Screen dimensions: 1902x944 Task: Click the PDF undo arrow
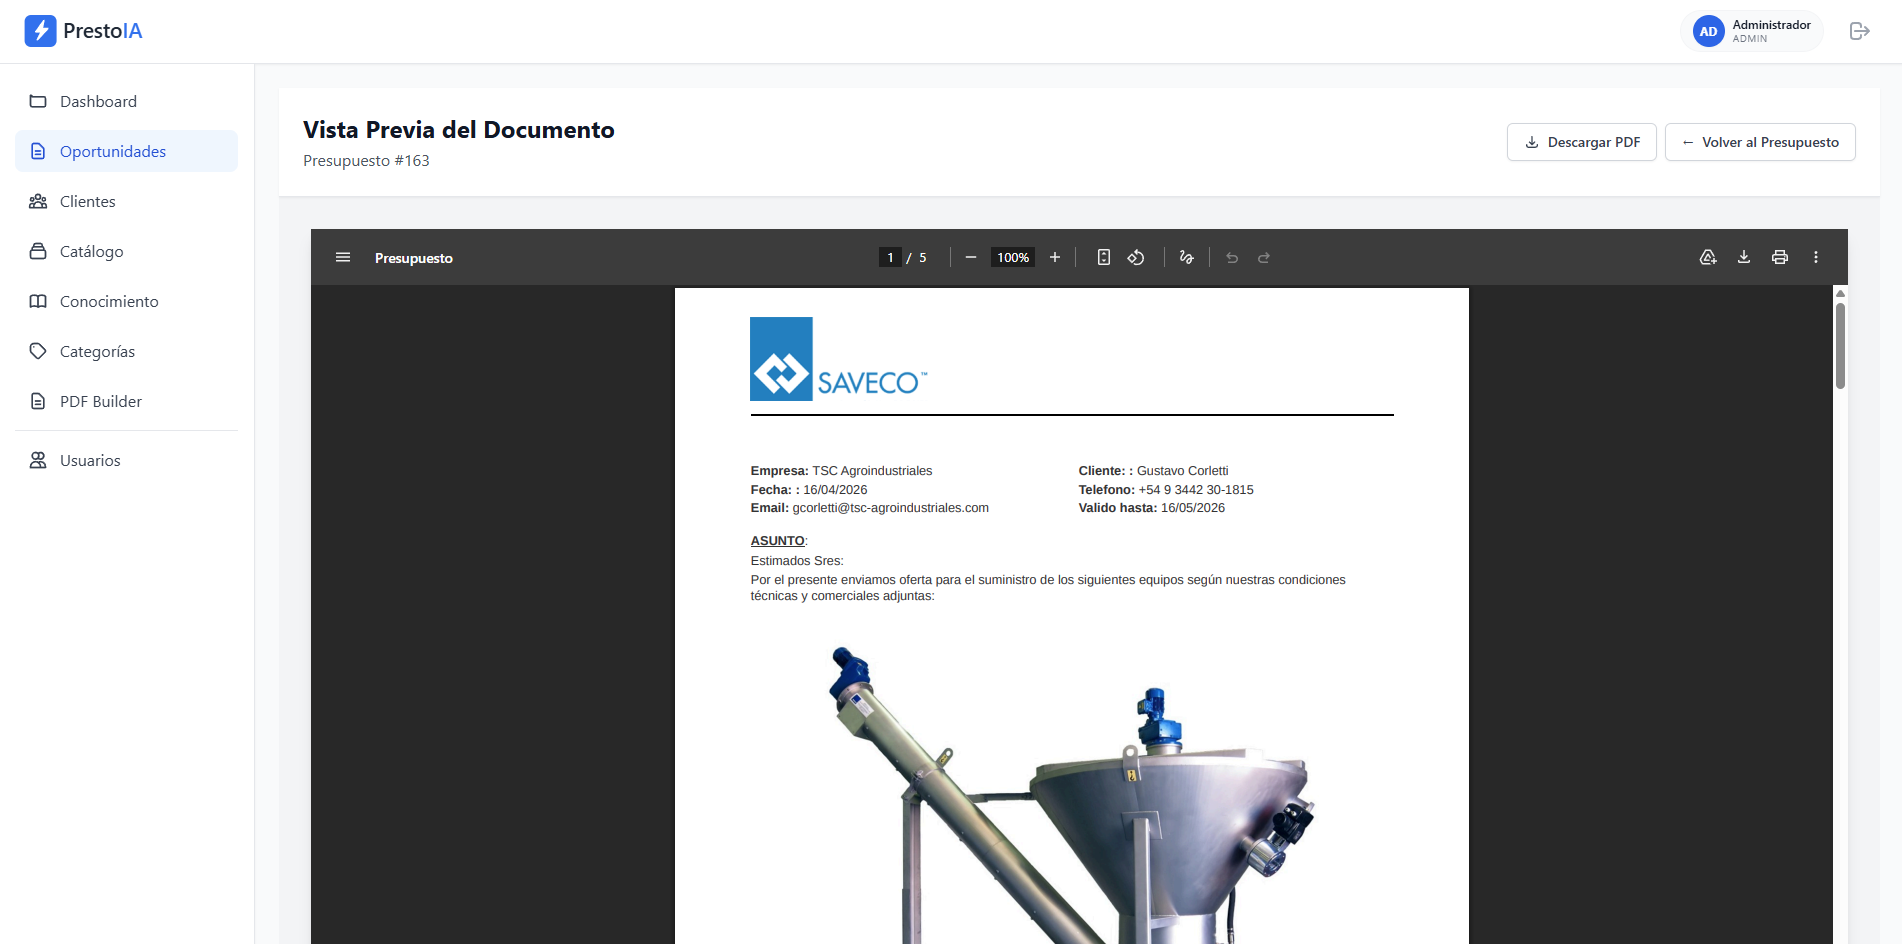click(x=1232, y=257)
